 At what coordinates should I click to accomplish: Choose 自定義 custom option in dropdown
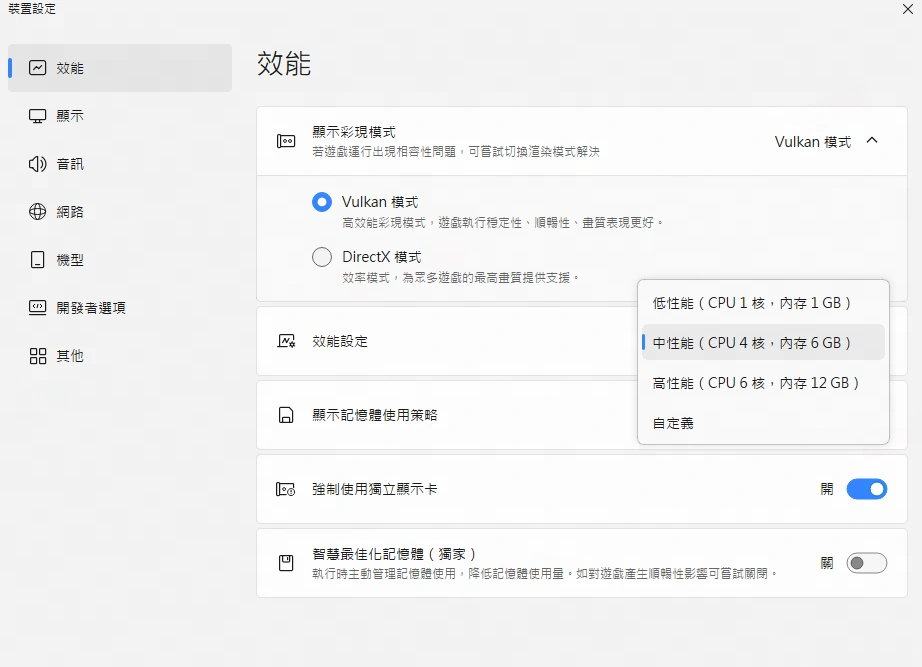click(x=763, y=423)
